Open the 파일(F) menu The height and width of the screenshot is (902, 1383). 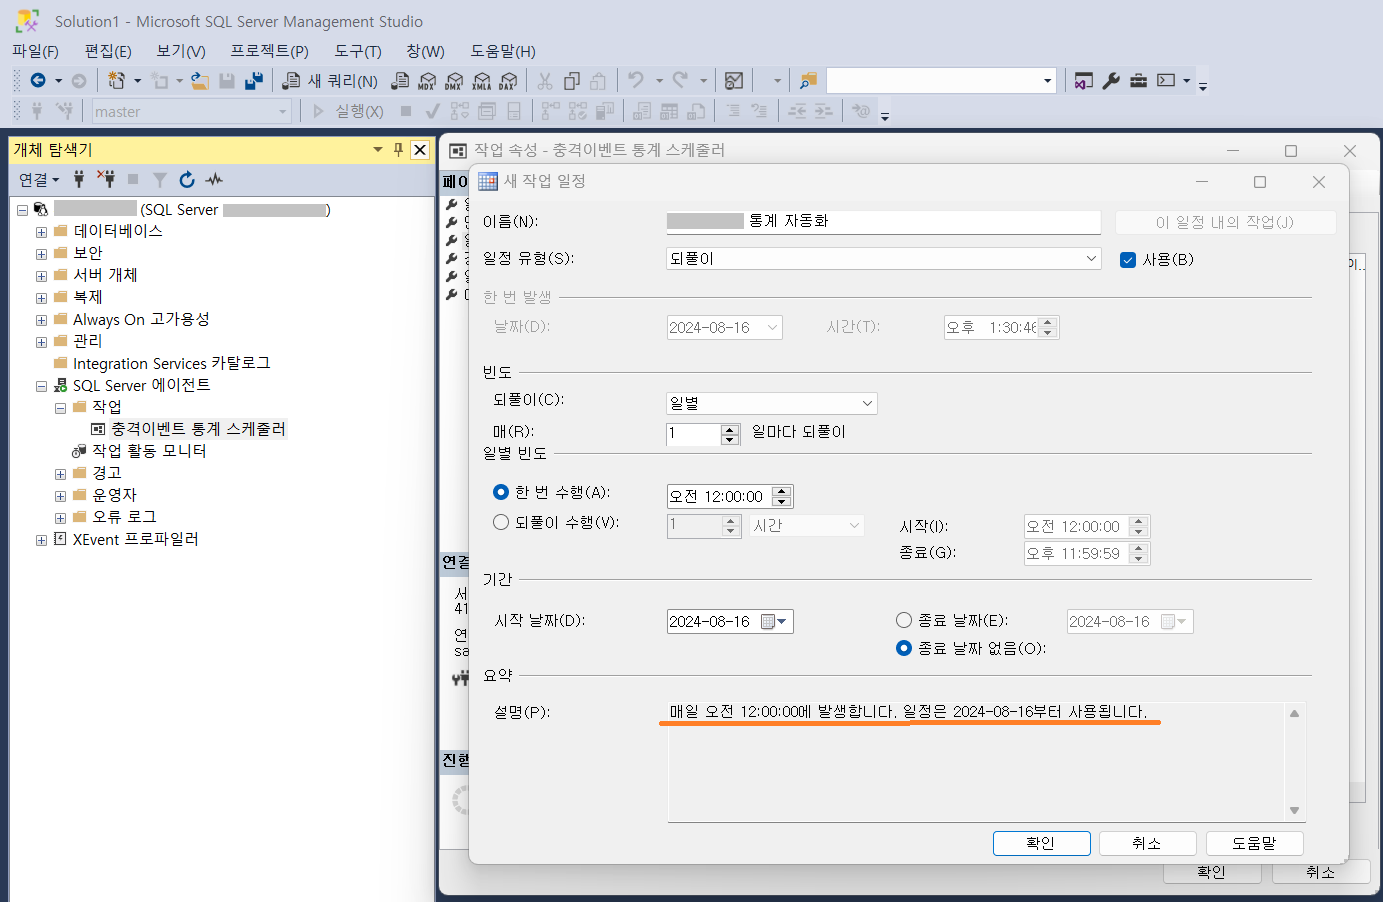click(35, 51)
